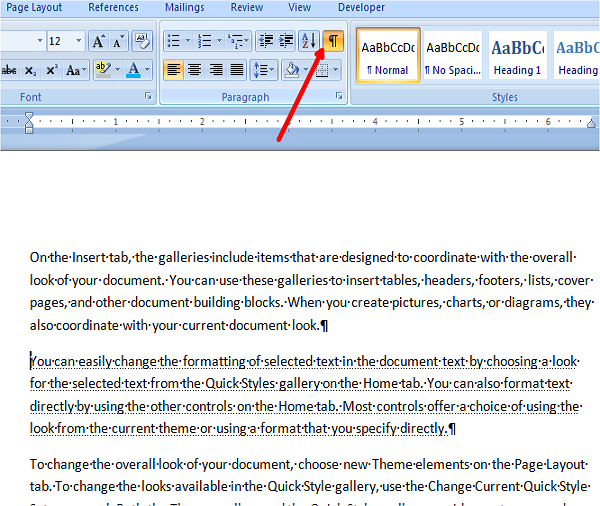Viewport: 600px width, 506px height.
Task: Apply the Heading 1 style
Action: 517,56
